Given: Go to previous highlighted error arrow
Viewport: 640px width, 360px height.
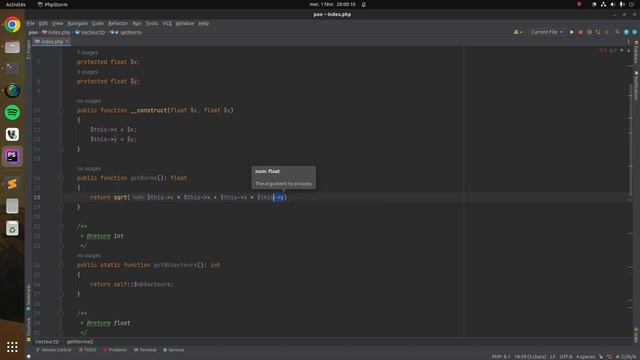Looking at the screenshot, I should click(622, 51).
